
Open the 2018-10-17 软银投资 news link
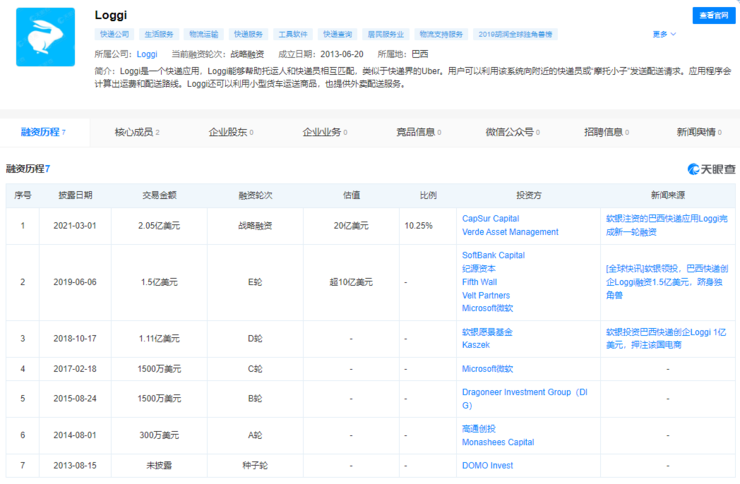pyautogui.click(x=666, y=339)
